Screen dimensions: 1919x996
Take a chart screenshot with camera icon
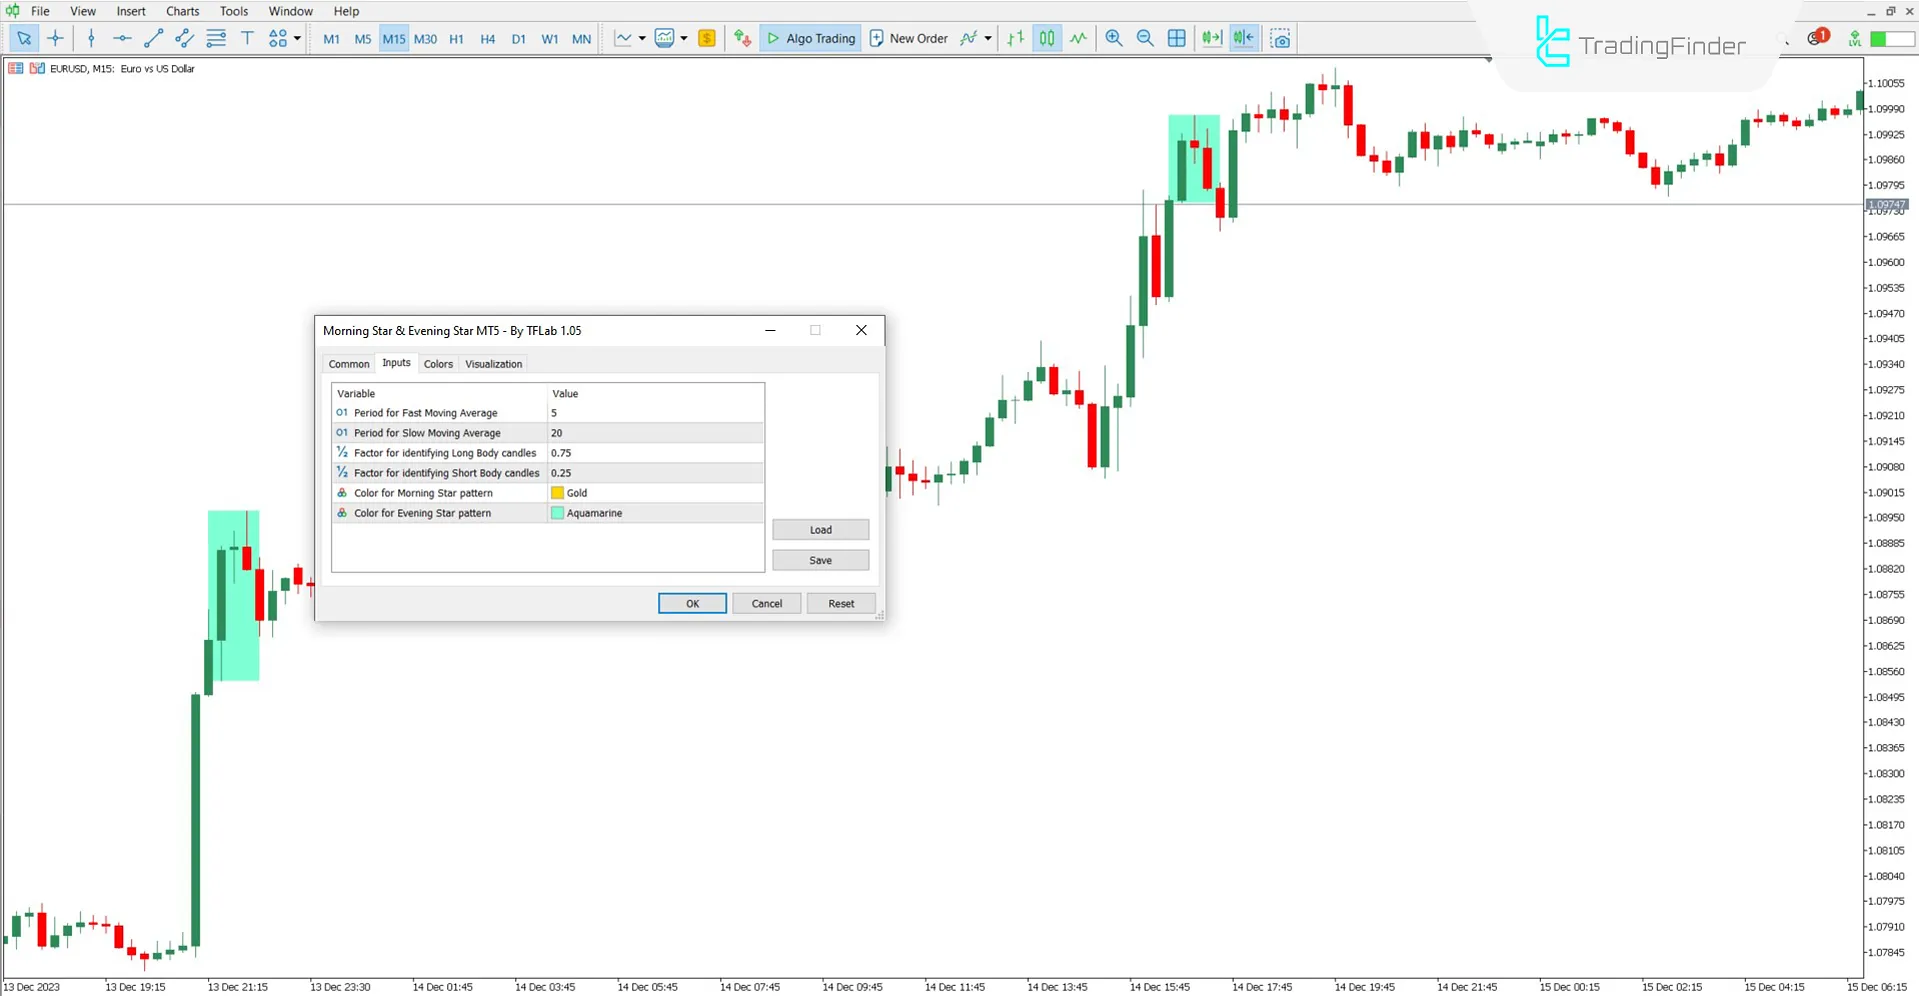(x=1280, y=38)
